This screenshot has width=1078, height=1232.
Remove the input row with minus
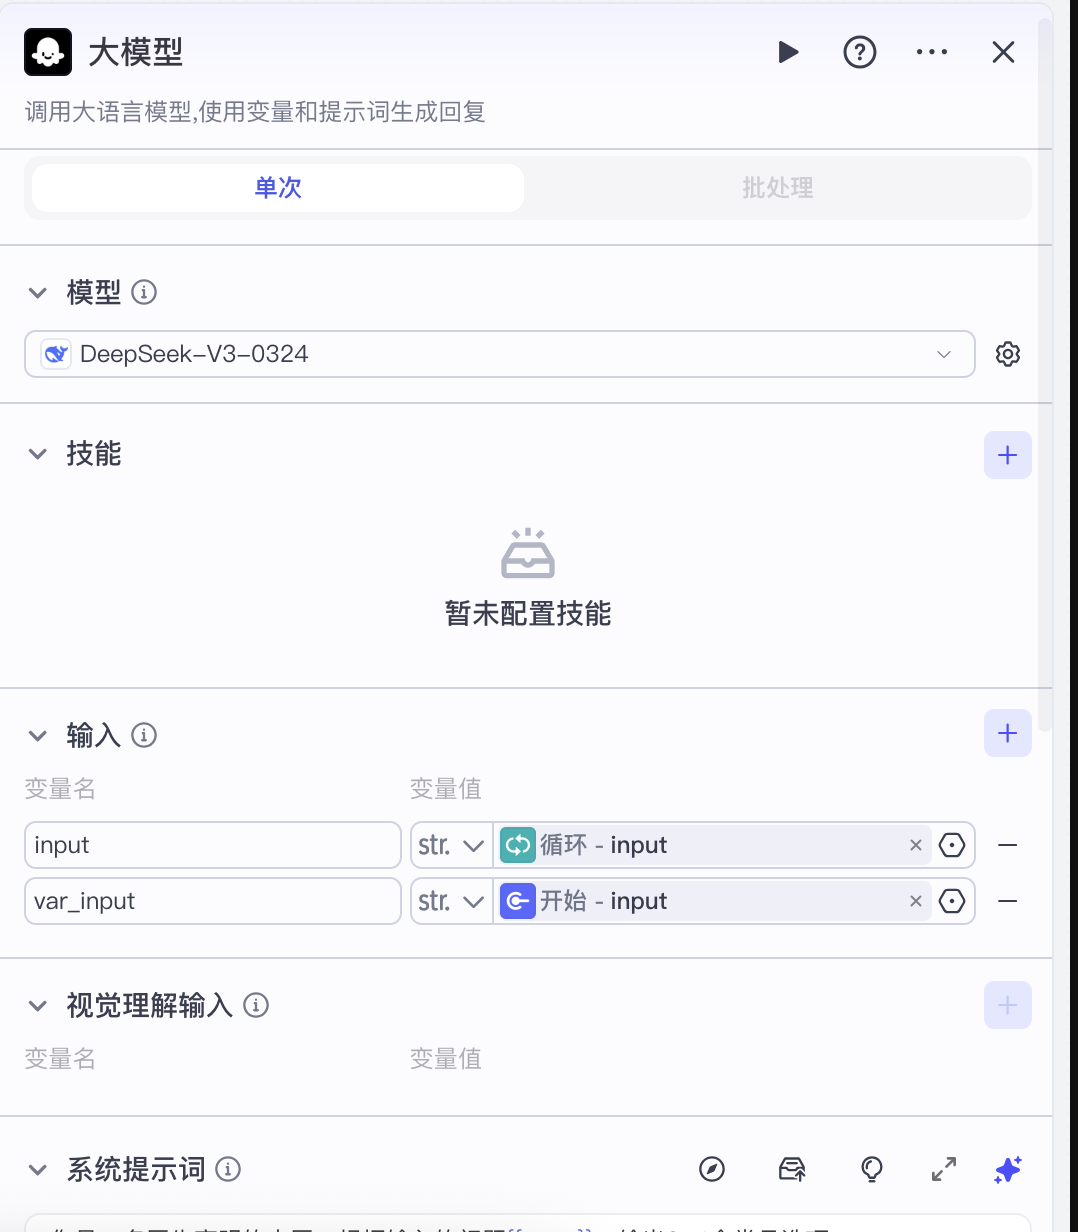click(x=1008, y=845)
